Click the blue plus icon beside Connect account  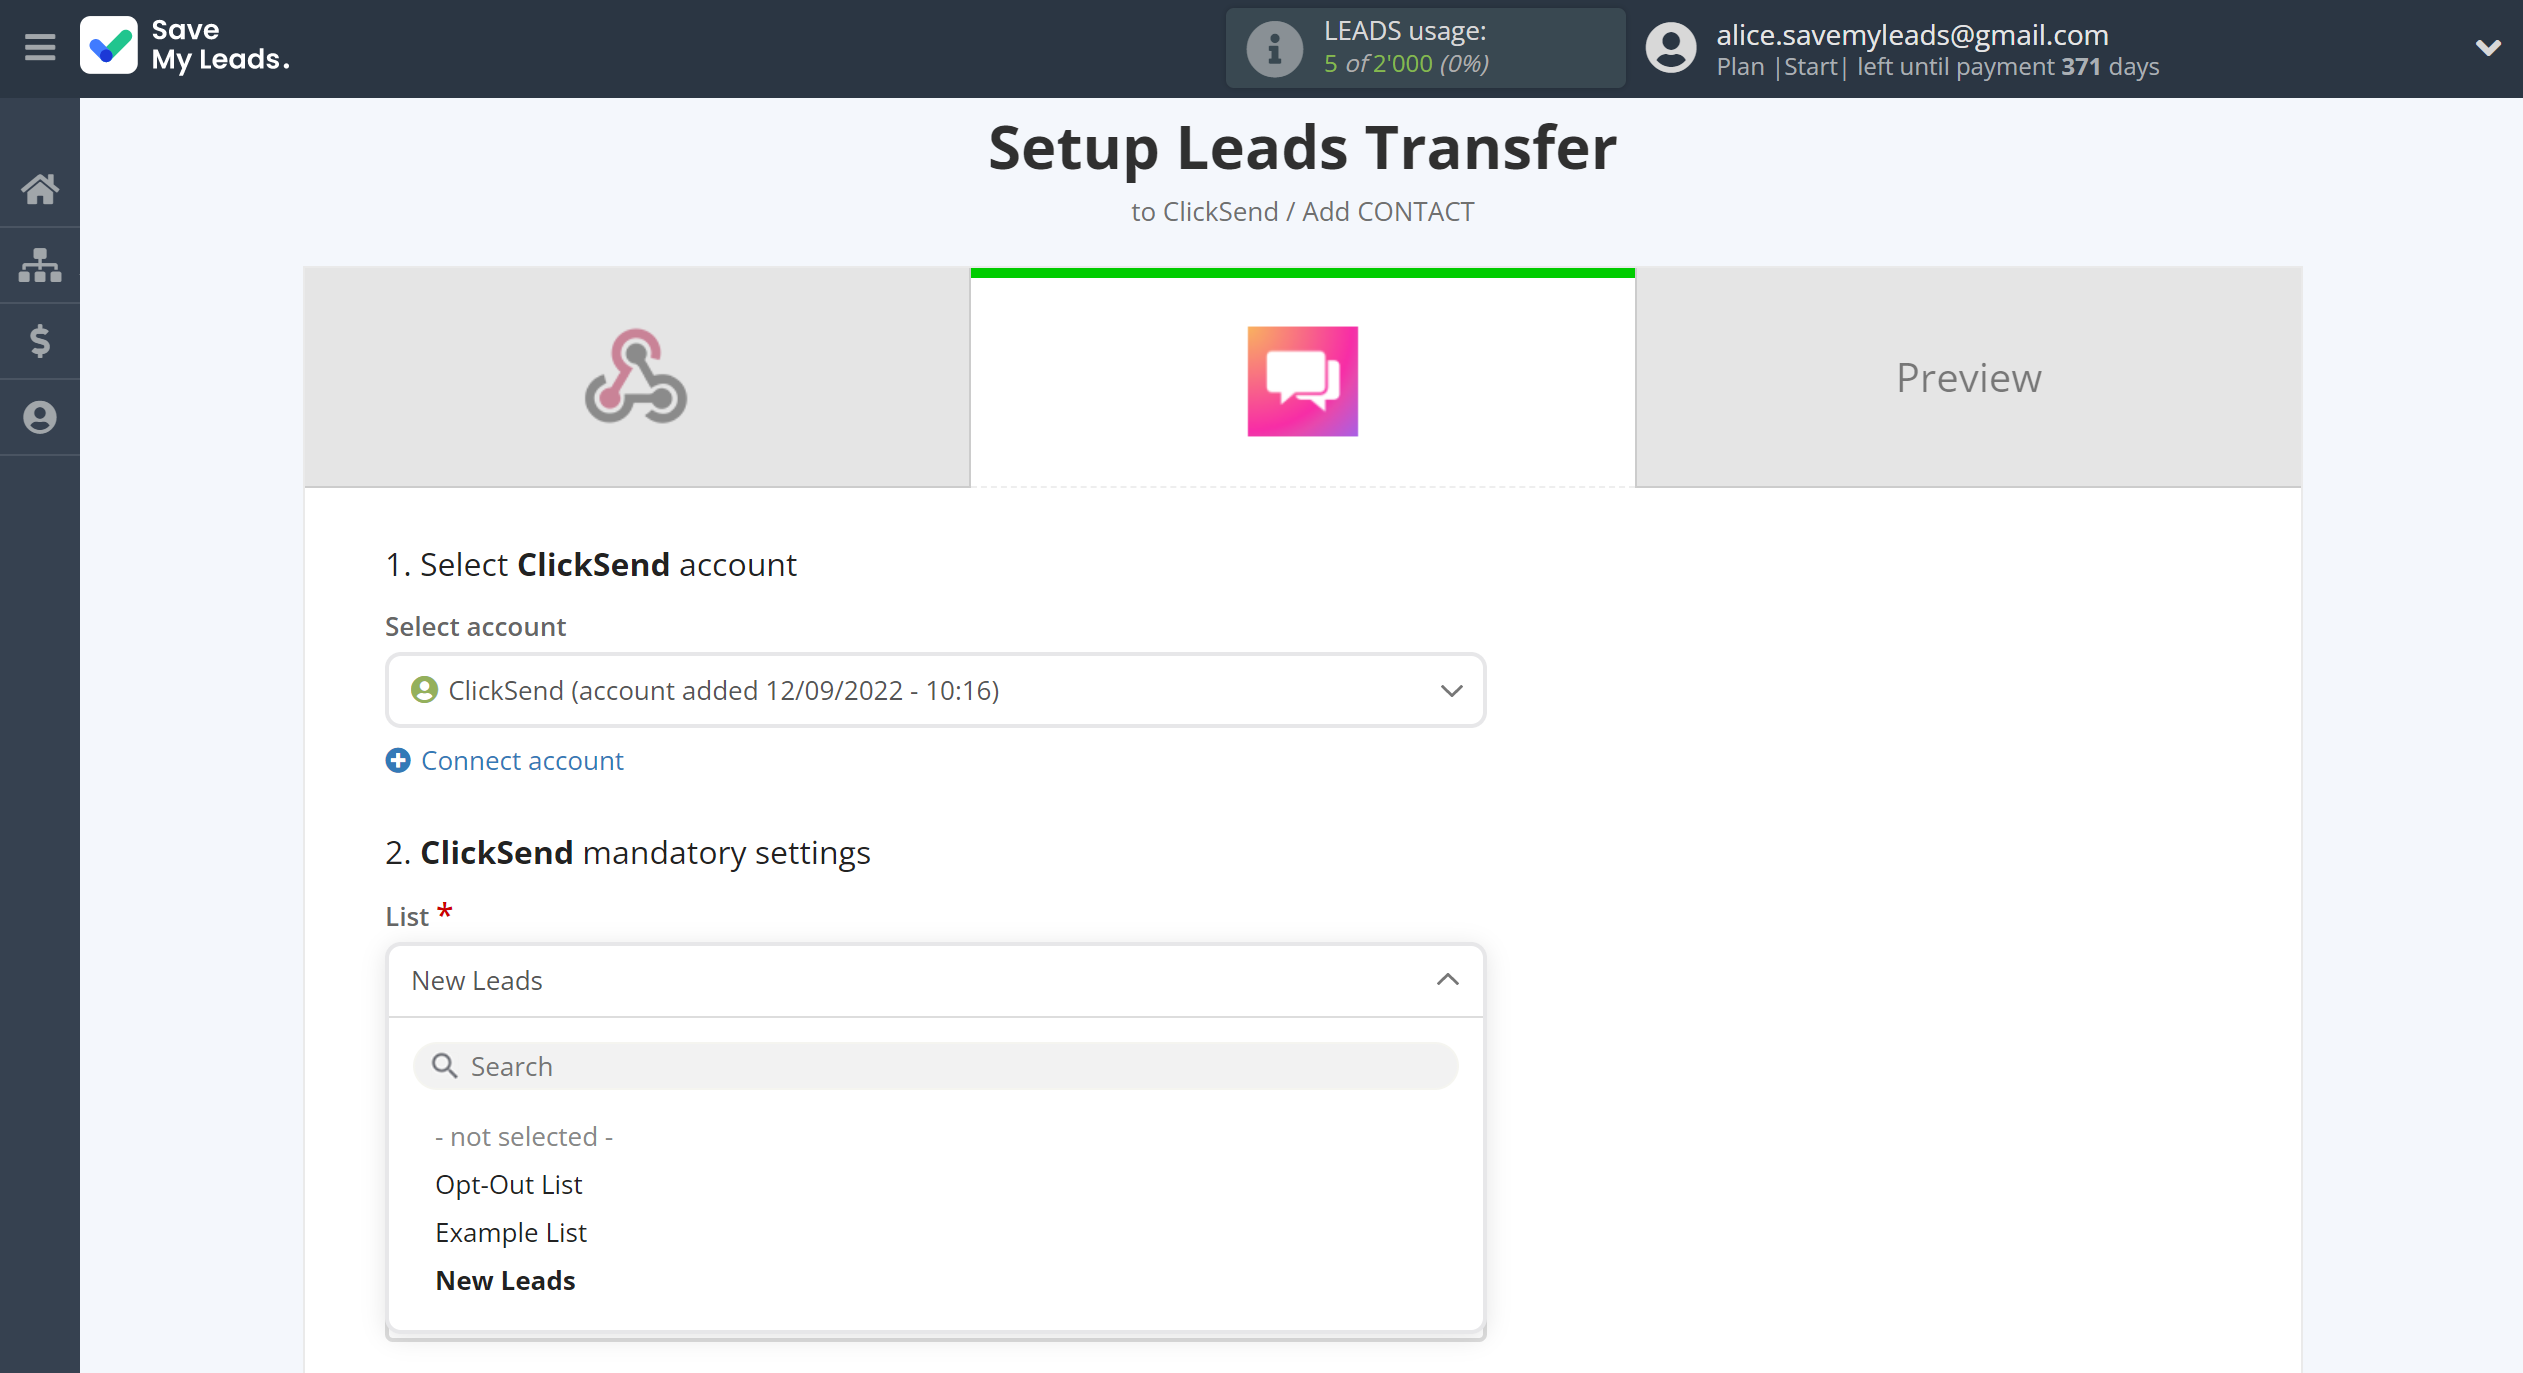[x=398, y=760]
